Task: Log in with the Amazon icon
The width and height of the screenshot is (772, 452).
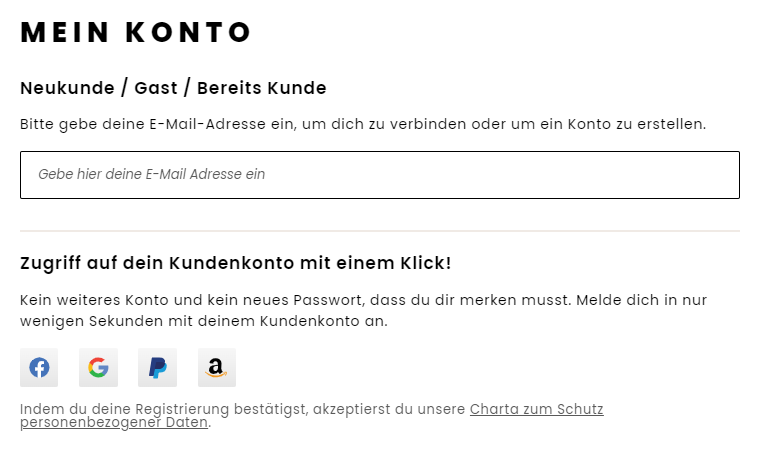Action: click(x=217, y=367)
